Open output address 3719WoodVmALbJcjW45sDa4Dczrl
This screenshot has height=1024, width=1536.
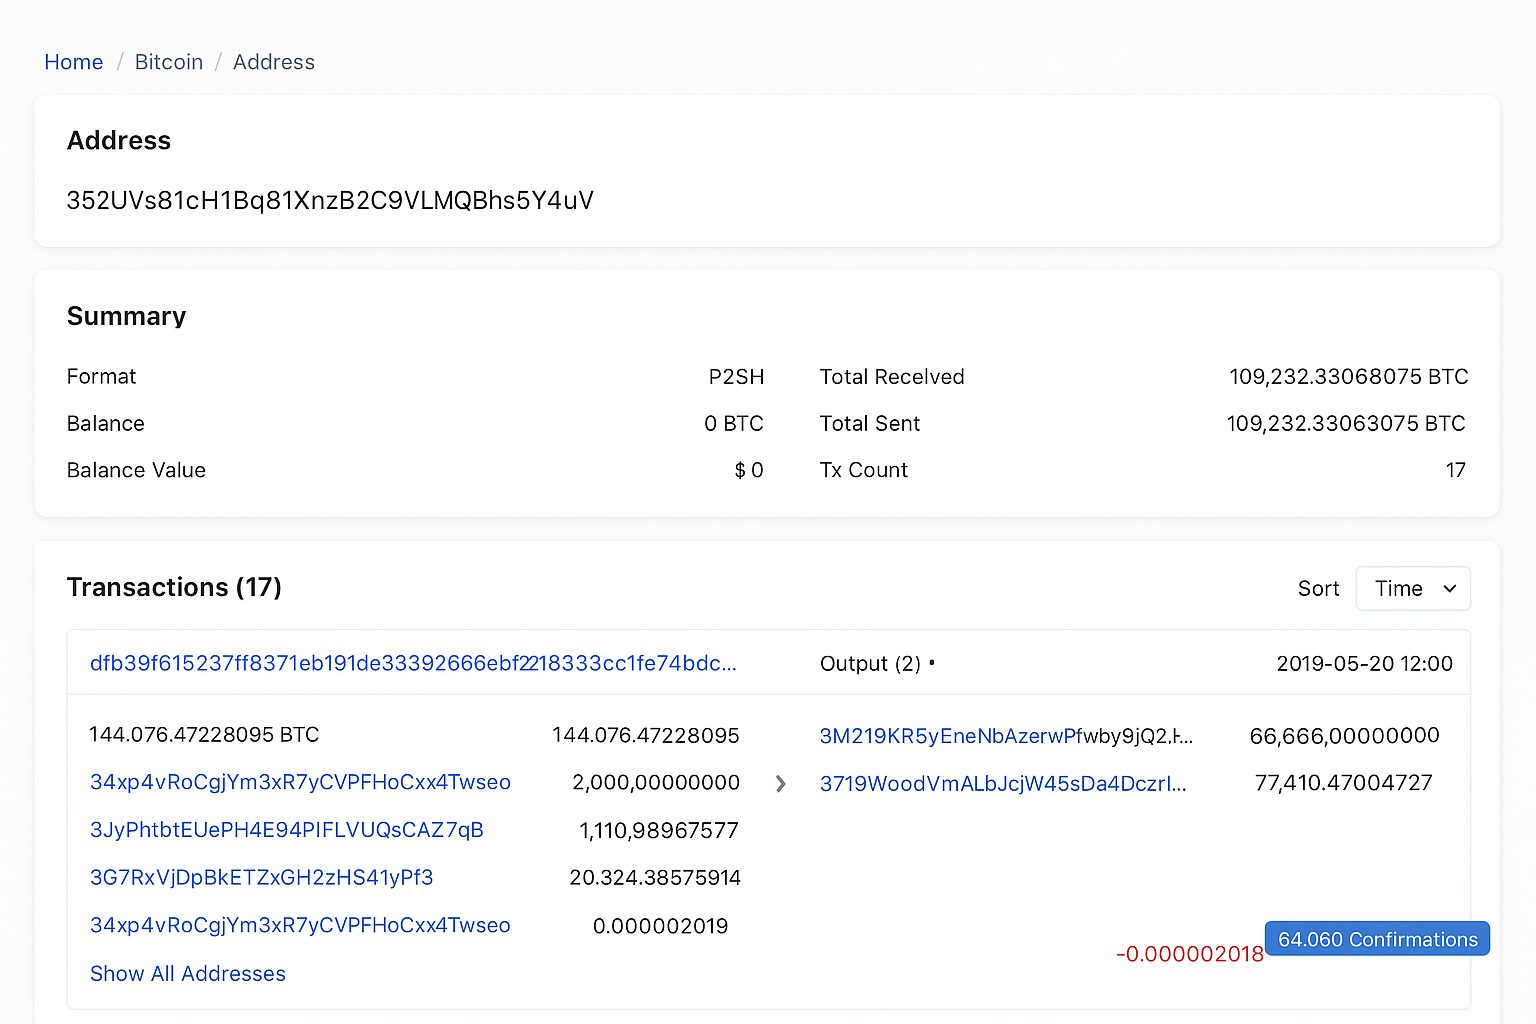coord(1003,784)
